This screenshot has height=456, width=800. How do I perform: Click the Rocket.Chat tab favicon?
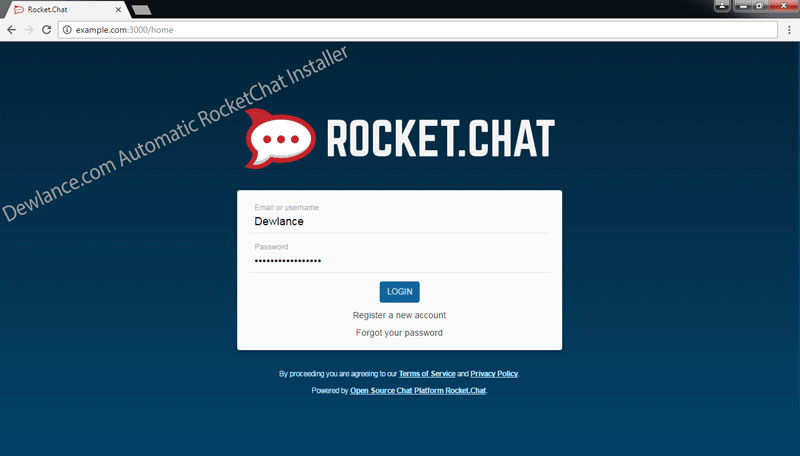coord(19,9)
